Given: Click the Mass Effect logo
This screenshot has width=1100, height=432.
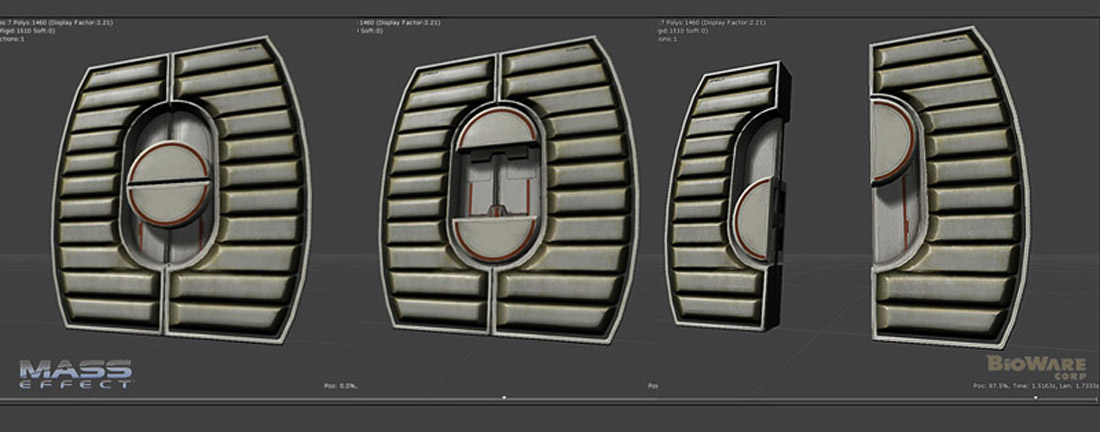Looking at the screenshot, I should [75, 372].
